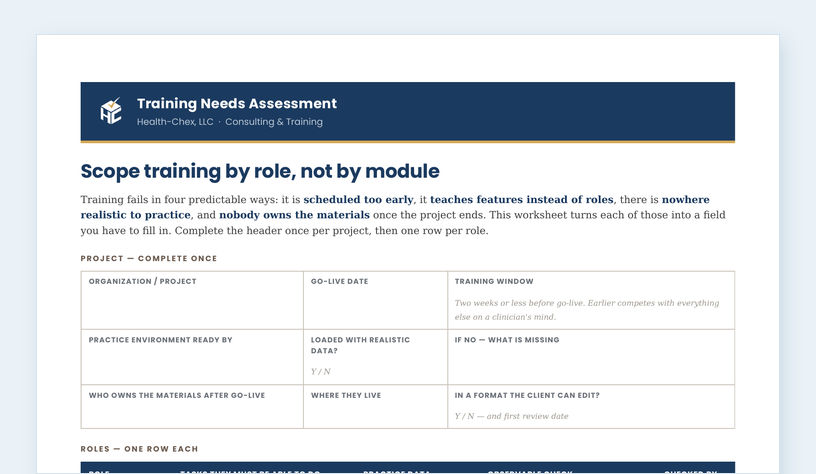The width and height of the screenshot is (816, 474).
Task: Click the 'PROJECT — COMPLETE ONCE' section label
Action: tap(149, 259)
